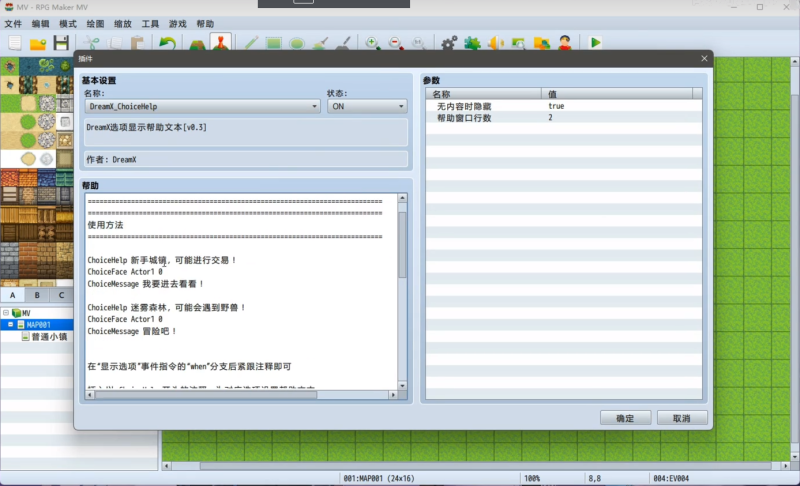Select MAP001 in the map tree

(38, 325)
